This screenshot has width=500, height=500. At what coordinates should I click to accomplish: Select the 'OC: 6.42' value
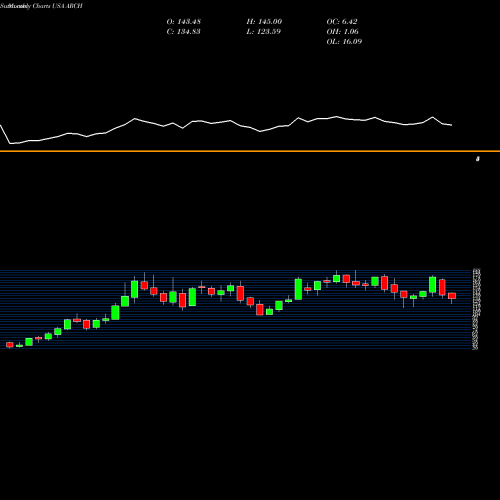(x=342, y=22)
